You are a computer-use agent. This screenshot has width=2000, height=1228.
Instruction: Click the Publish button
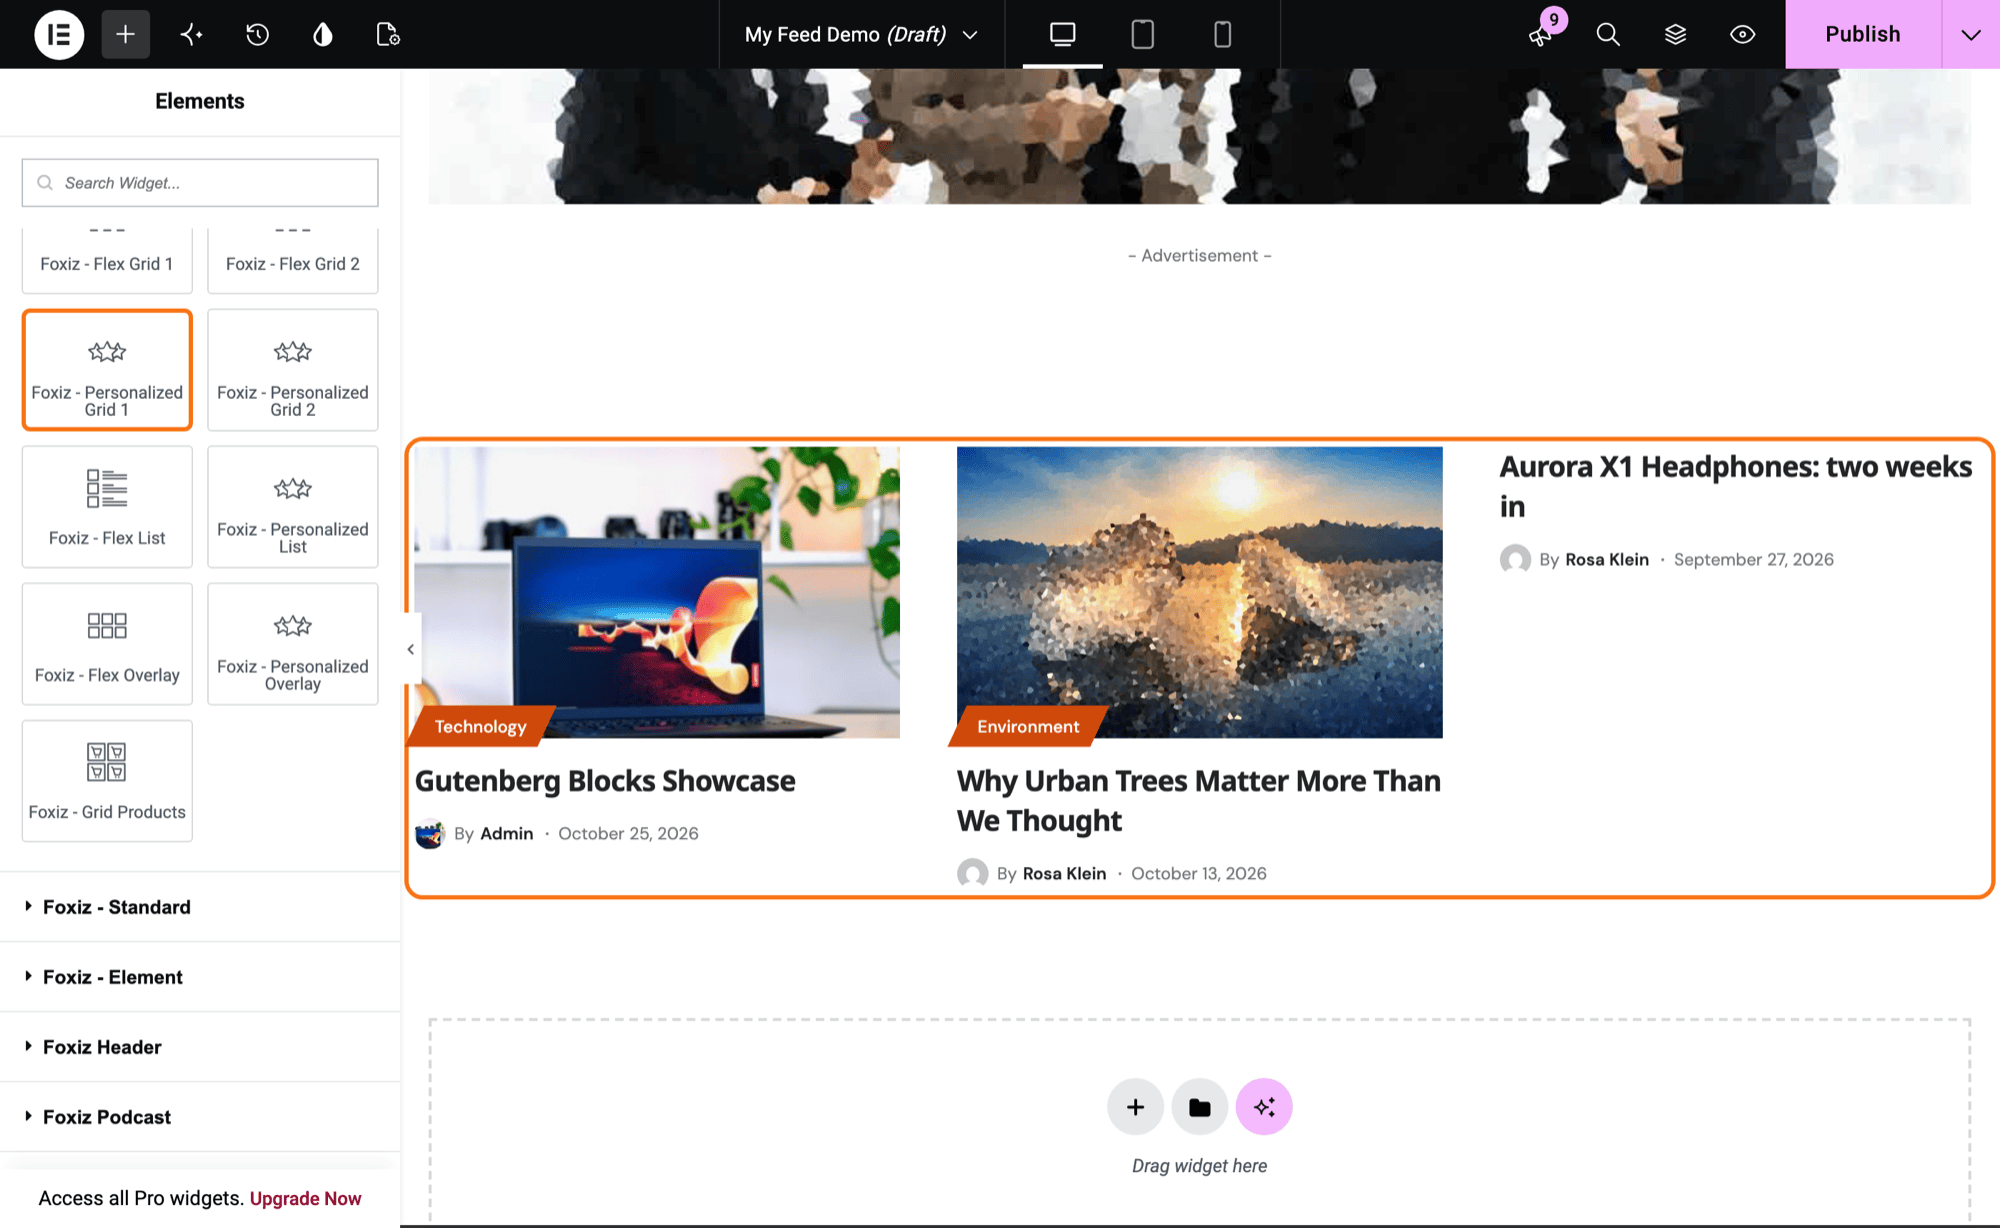pyautogui.click(x=1863, y=34)
